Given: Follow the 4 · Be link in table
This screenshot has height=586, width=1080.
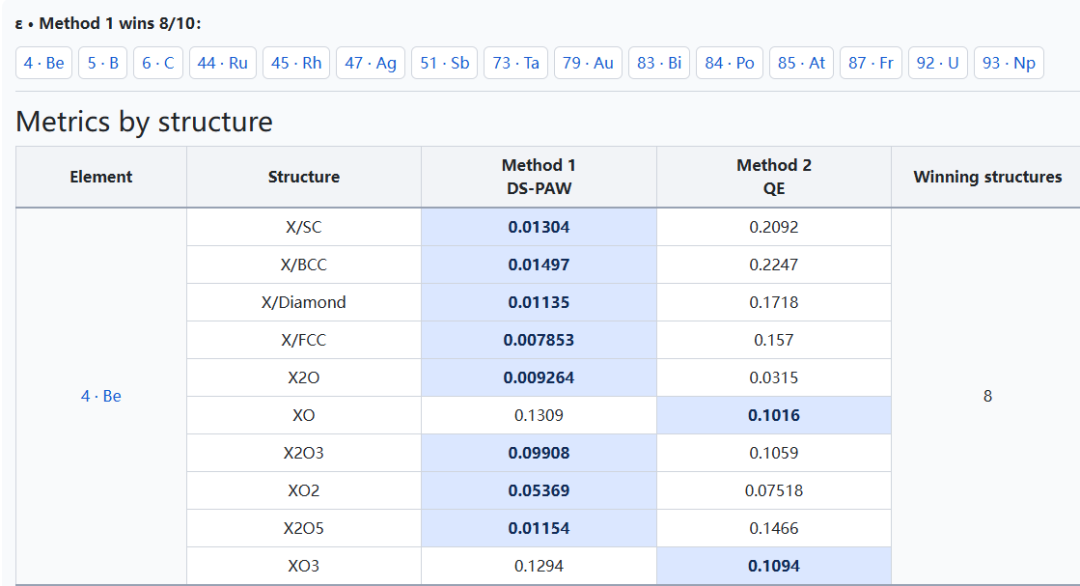Looking at the screenshot, I should coord(101,396).
